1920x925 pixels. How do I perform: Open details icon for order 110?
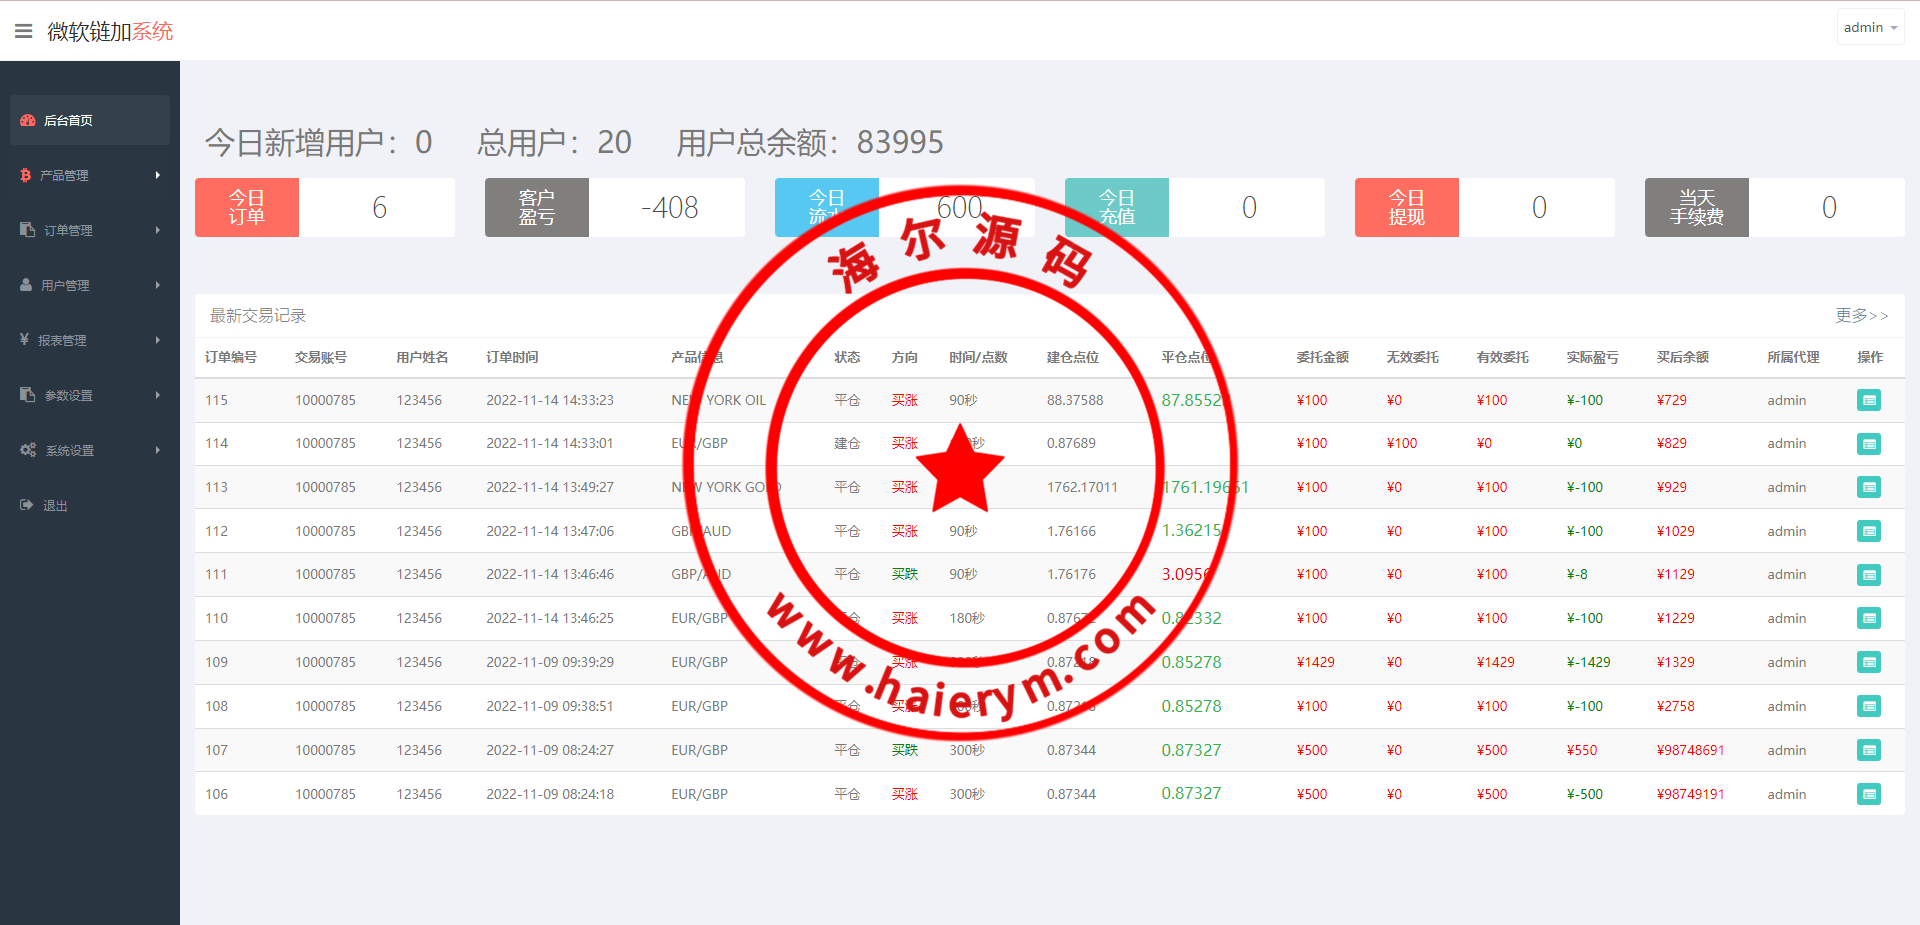[1868, 618]
